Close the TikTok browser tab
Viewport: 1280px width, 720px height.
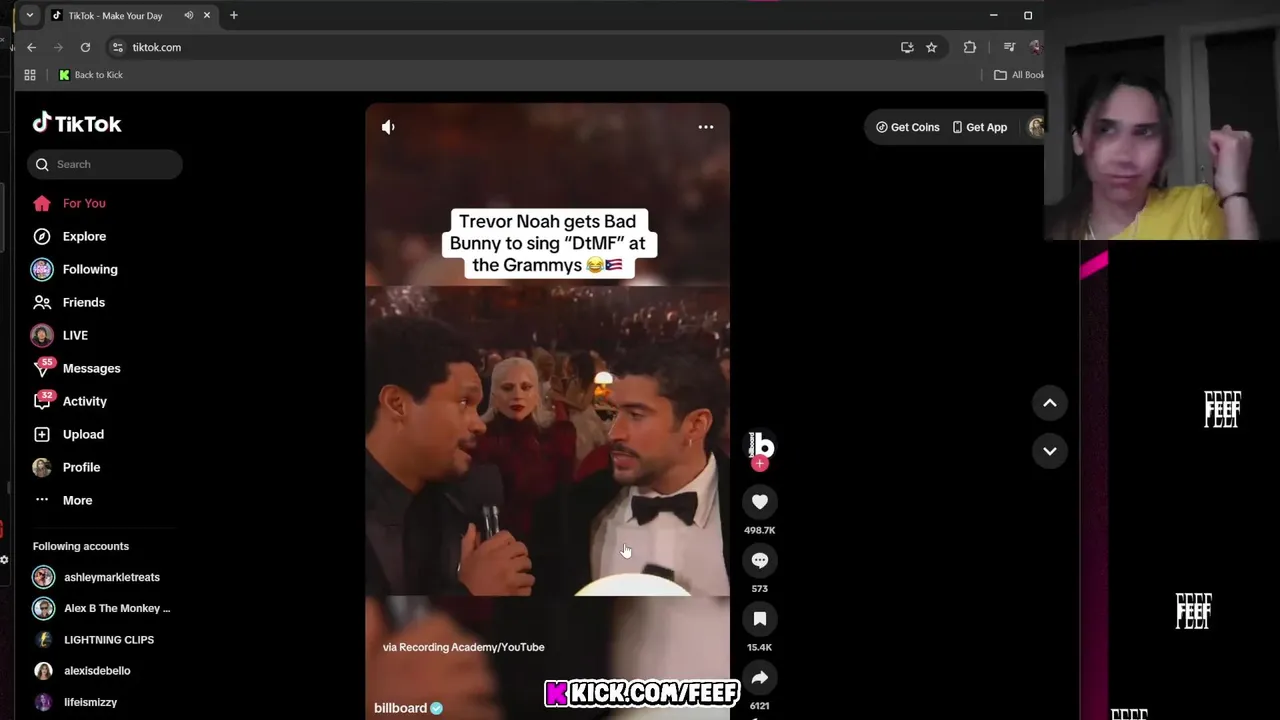click(207, 15)
